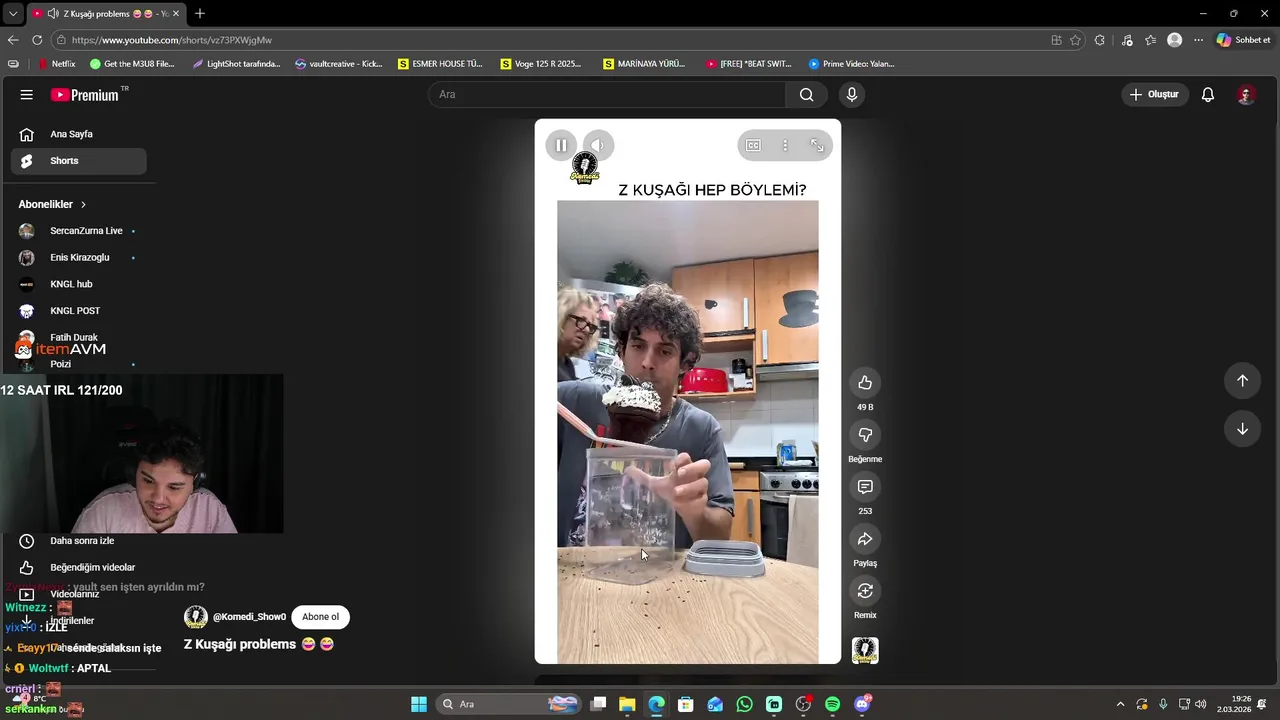Subscribe with the Abone ol button

(x=320, y=617)
